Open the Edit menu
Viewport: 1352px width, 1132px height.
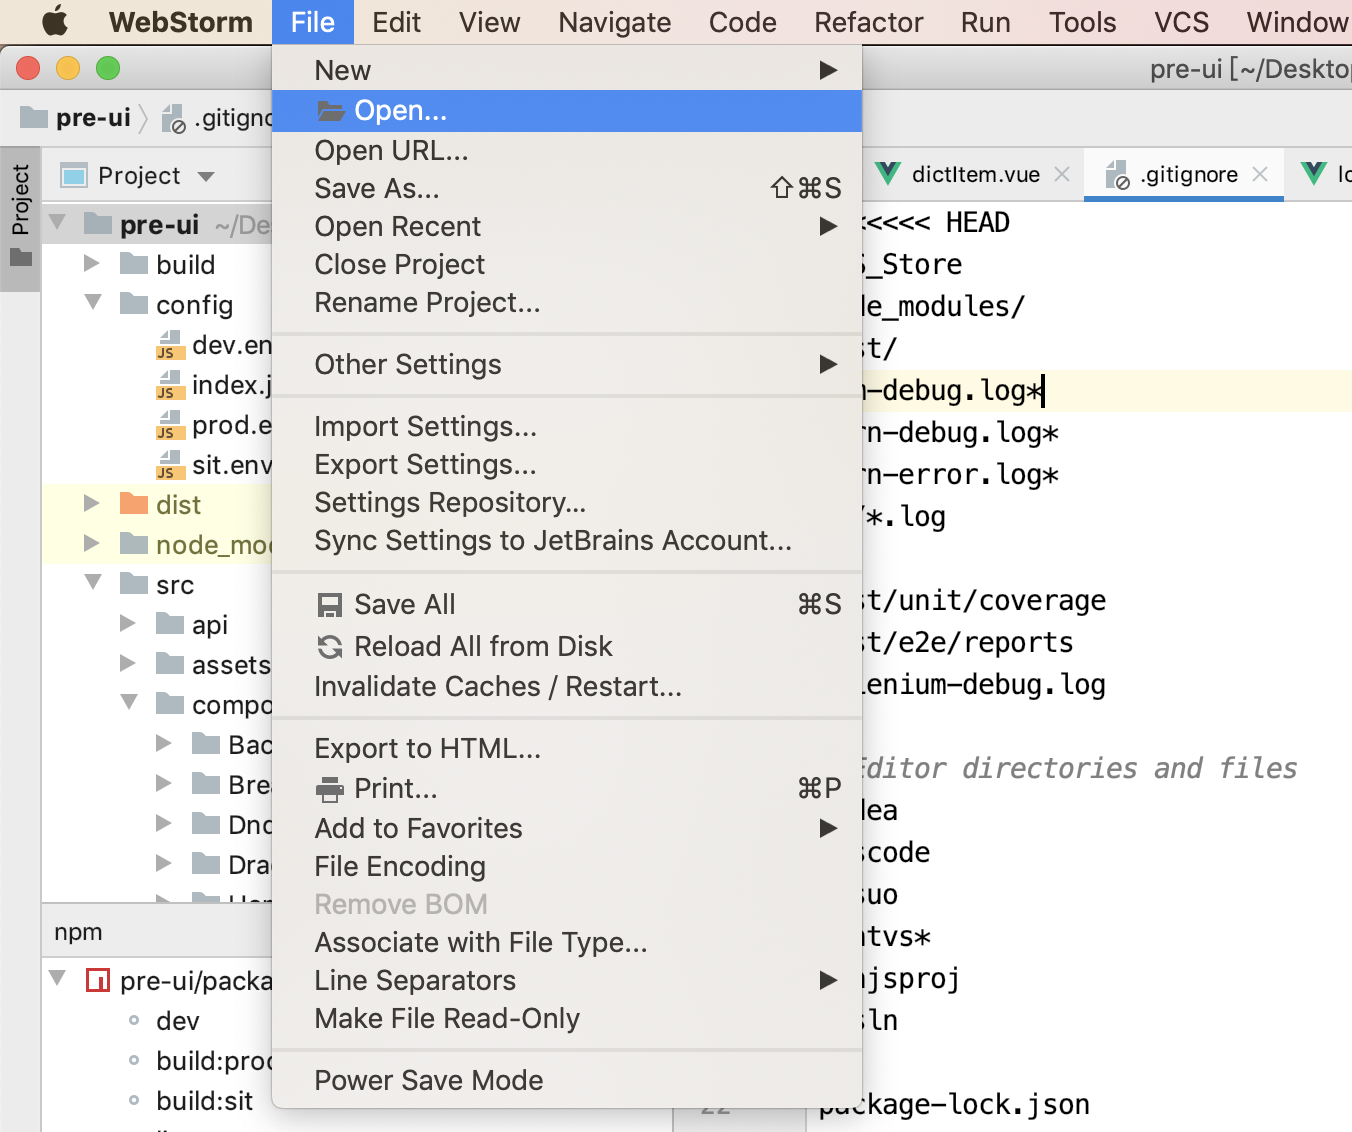click(x=396, y=22)
